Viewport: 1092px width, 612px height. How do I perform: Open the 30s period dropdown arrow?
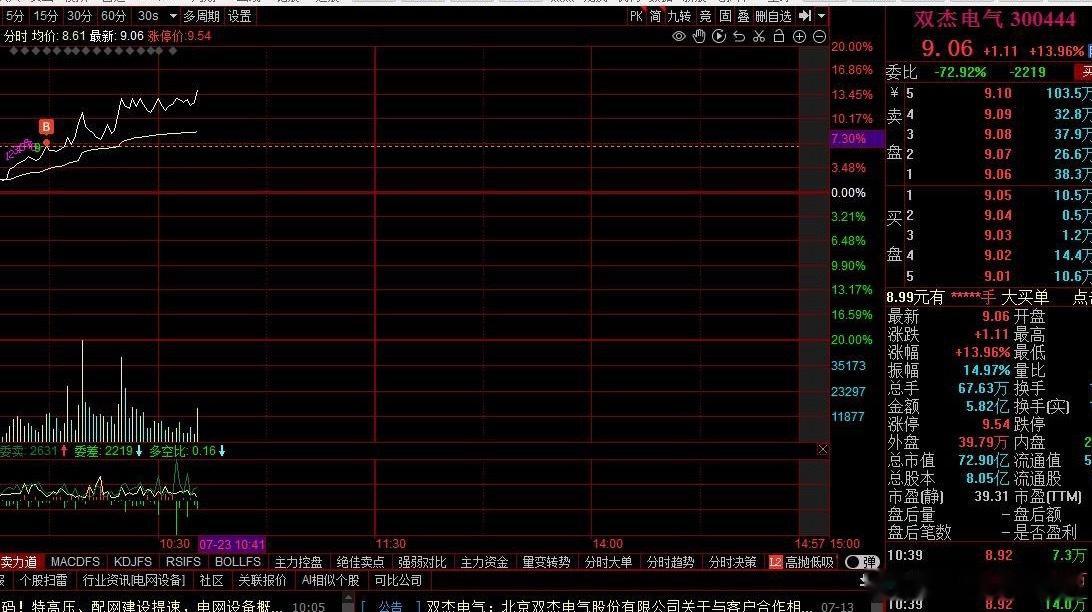click(173, 15)
